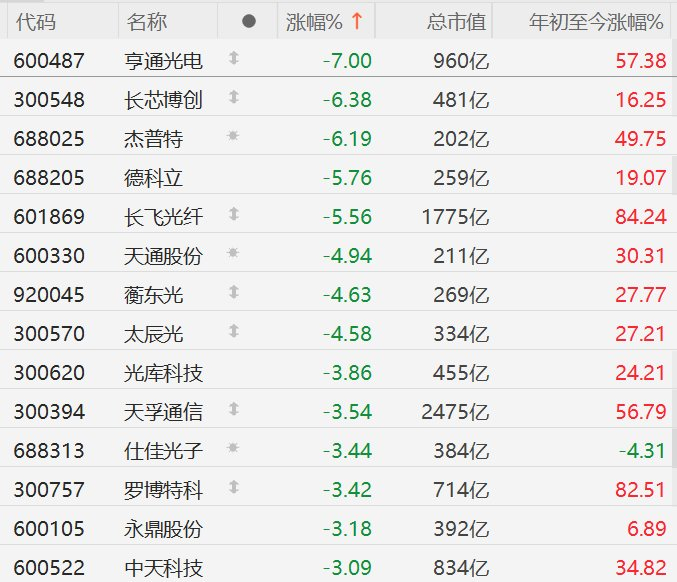Click the up-down marker icon for 长飞光纤
This screenshot has width=677, height=582.
(x=234, y=214)
